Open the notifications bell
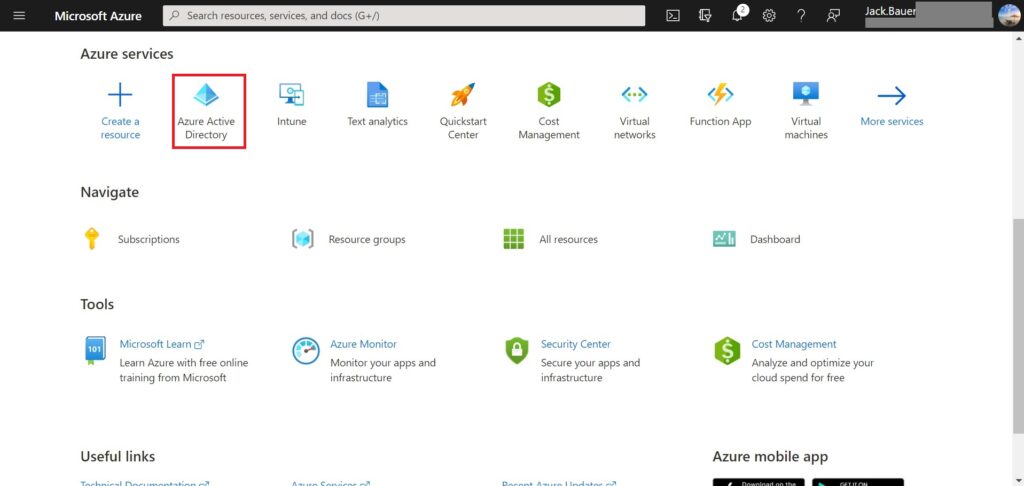Image resolution: width=1024 pixels, height=486 pixels. click(738, 16)
